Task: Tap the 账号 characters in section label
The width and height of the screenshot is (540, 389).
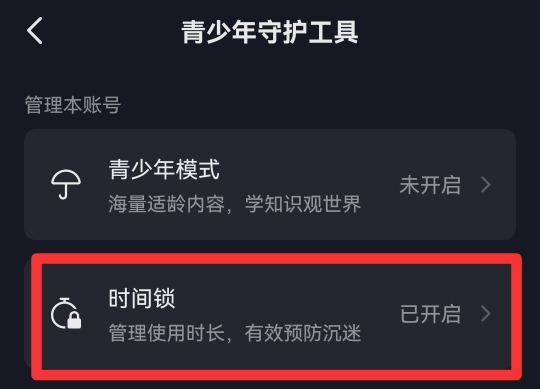Action: [102, 105]
